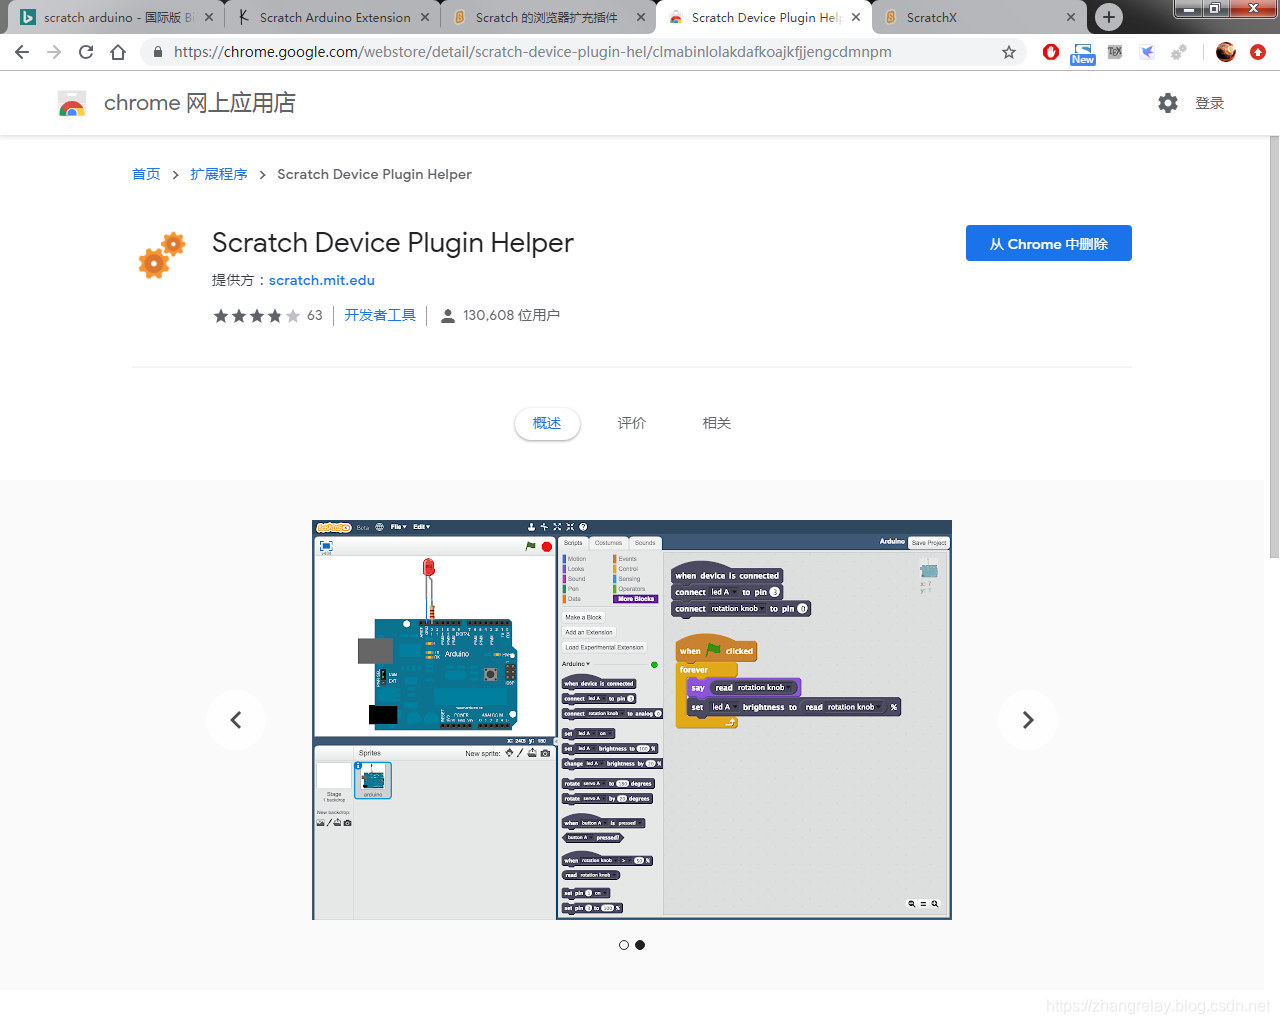Click the red update notification icon

(x=1258, y=52)
